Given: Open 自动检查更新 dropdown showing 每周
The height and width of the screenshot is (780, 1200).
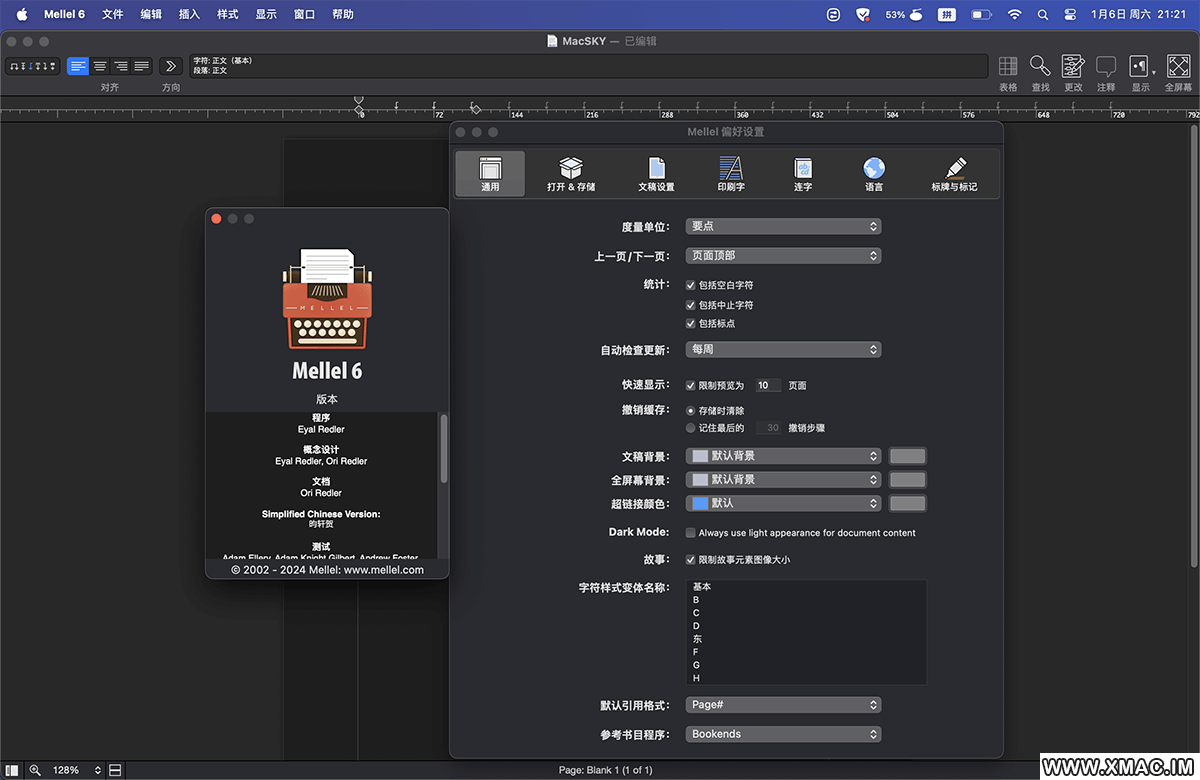Looking at the screenshot, I should click(783, 350).
